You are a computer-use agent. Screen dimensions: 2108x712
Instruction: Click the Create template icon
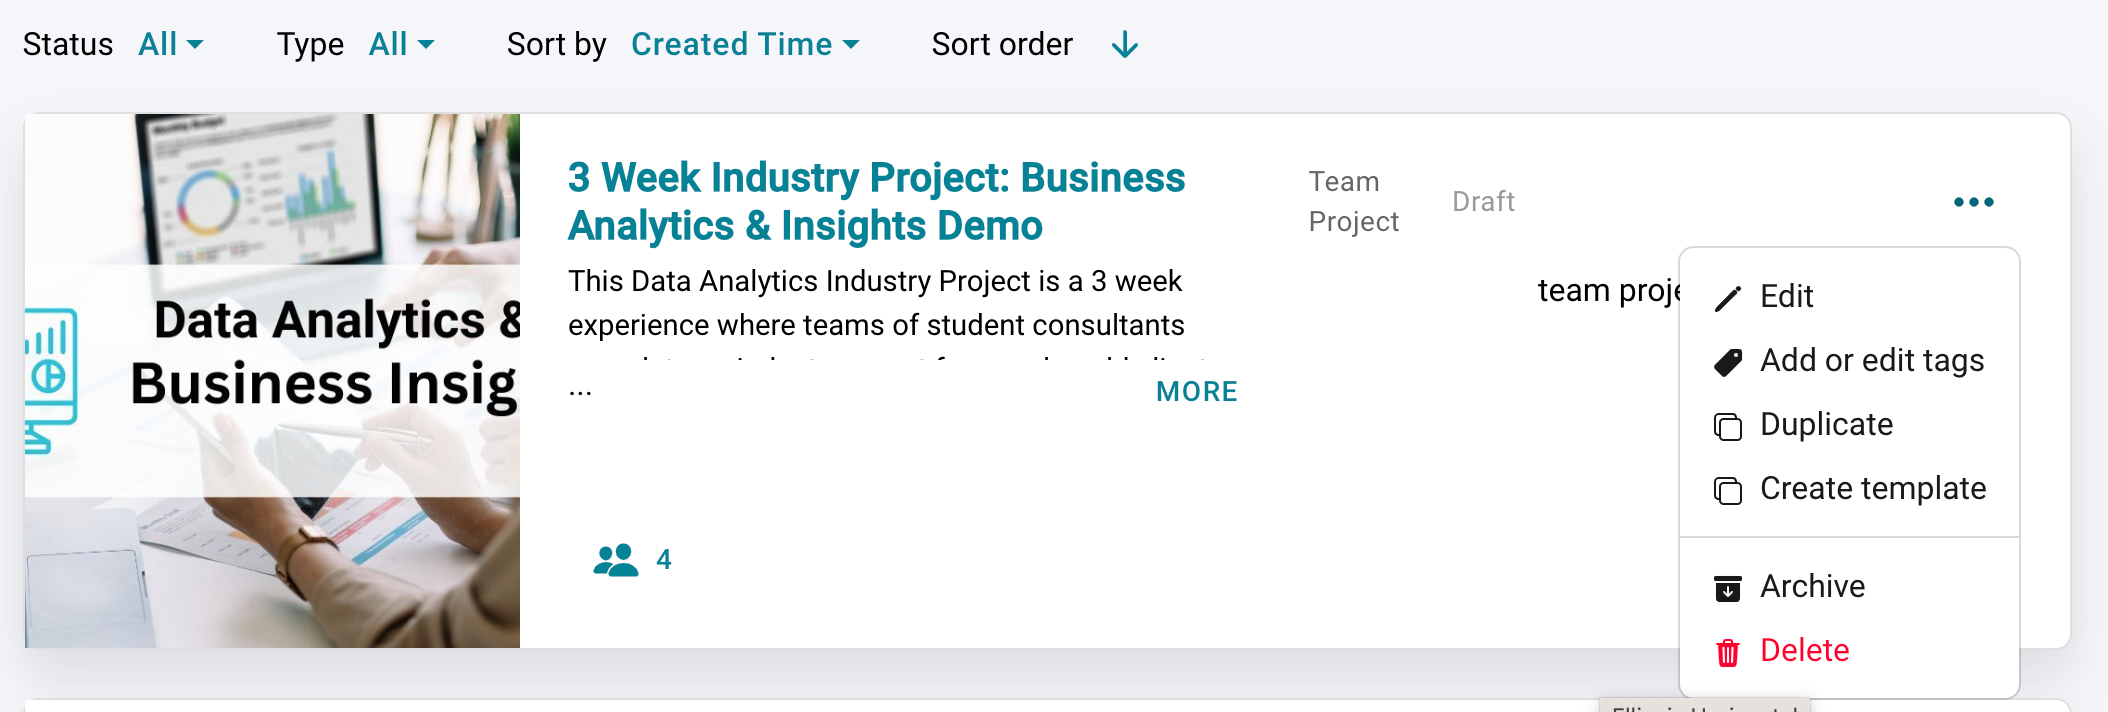1728,490
